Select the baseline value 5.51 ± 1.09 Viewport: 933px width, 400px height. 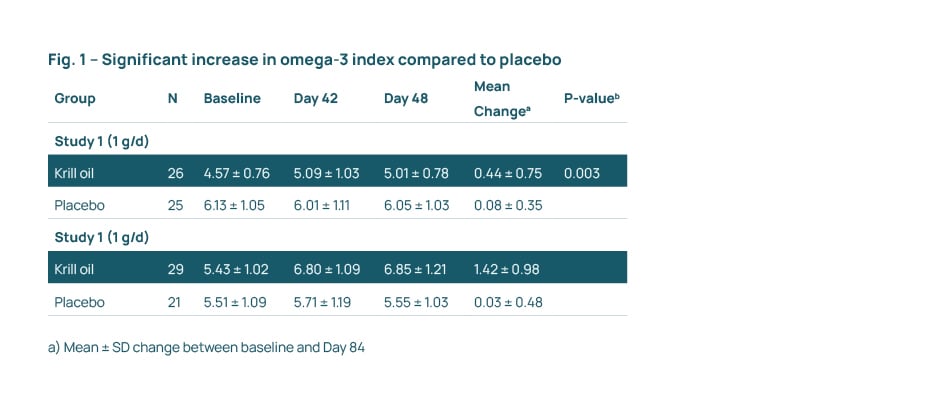[x=237, y=301]
